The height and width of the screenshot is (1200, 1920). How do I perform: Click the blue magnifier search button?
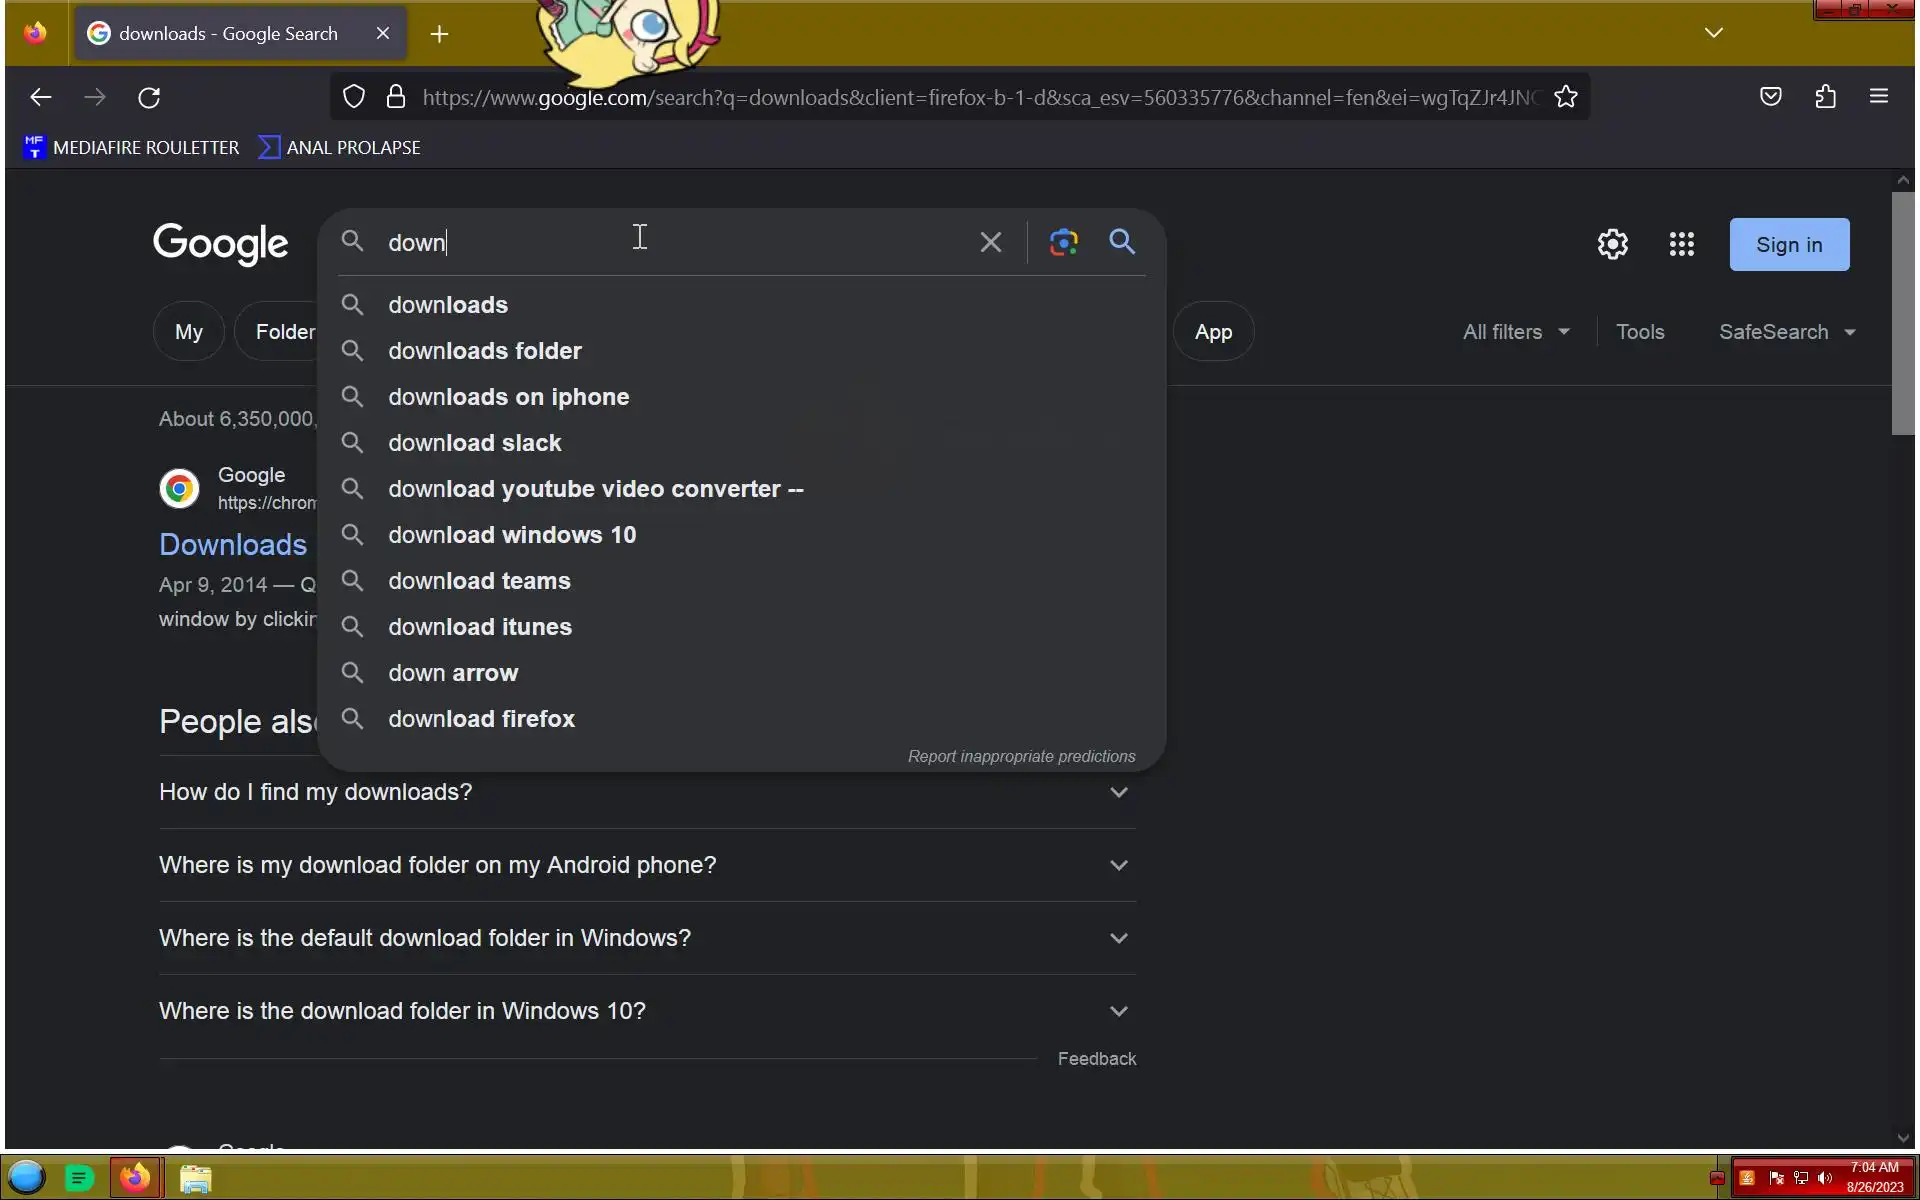tap(1122, 242)
